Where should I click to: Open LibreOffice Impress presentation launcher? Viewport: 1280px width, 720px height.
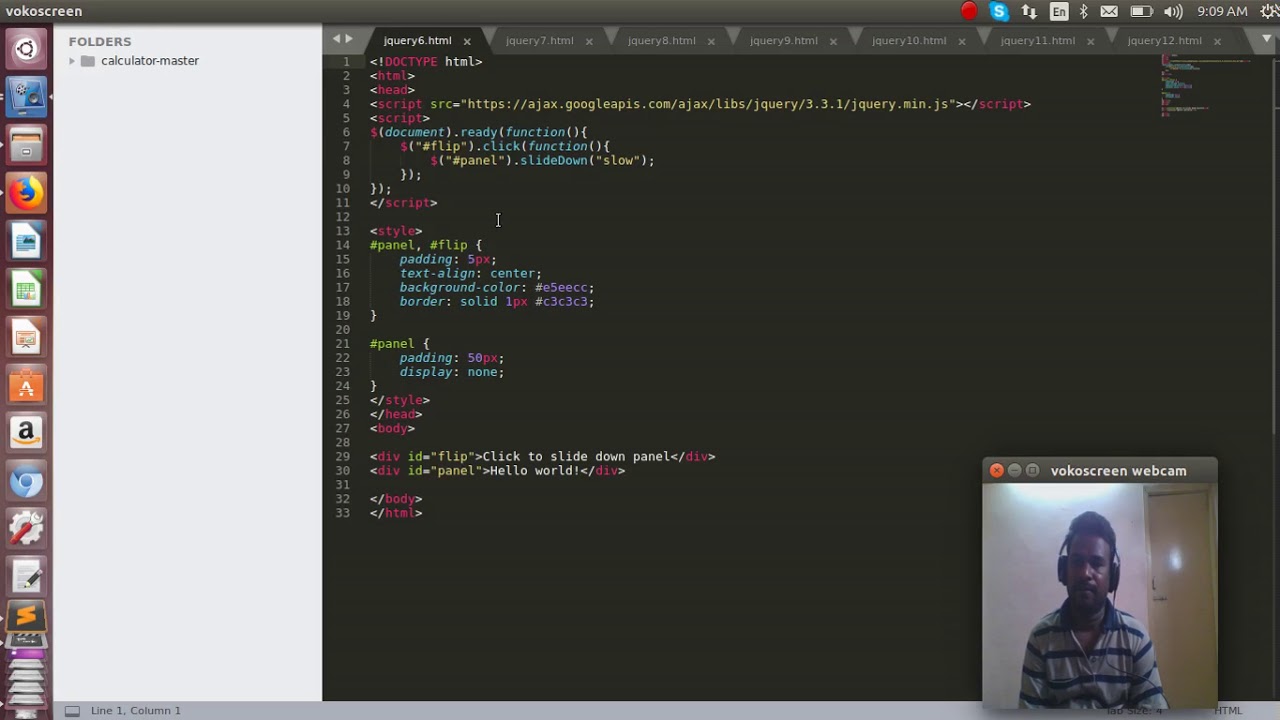pyautogui.click(x=26, y=338)
